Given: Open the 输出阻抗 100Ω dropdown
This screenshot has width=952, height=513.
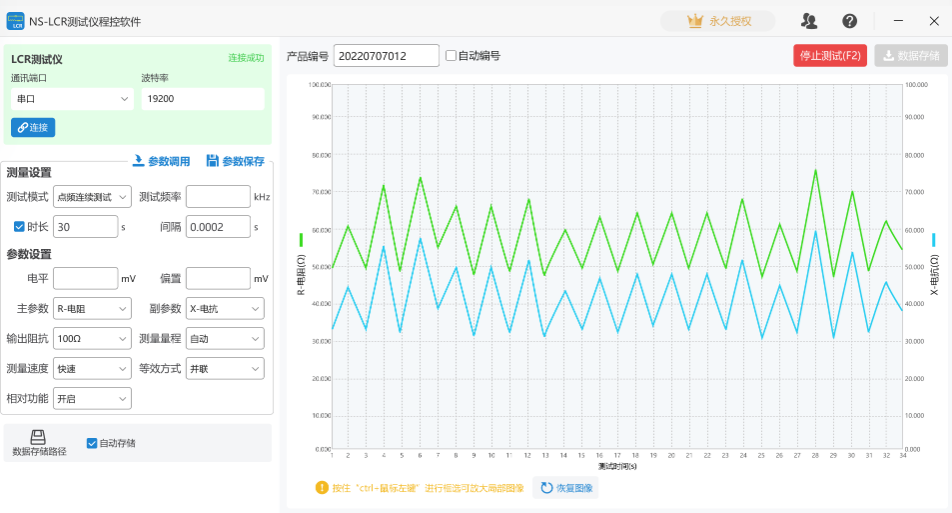Looking at the screenshot, I should (92, 339).
